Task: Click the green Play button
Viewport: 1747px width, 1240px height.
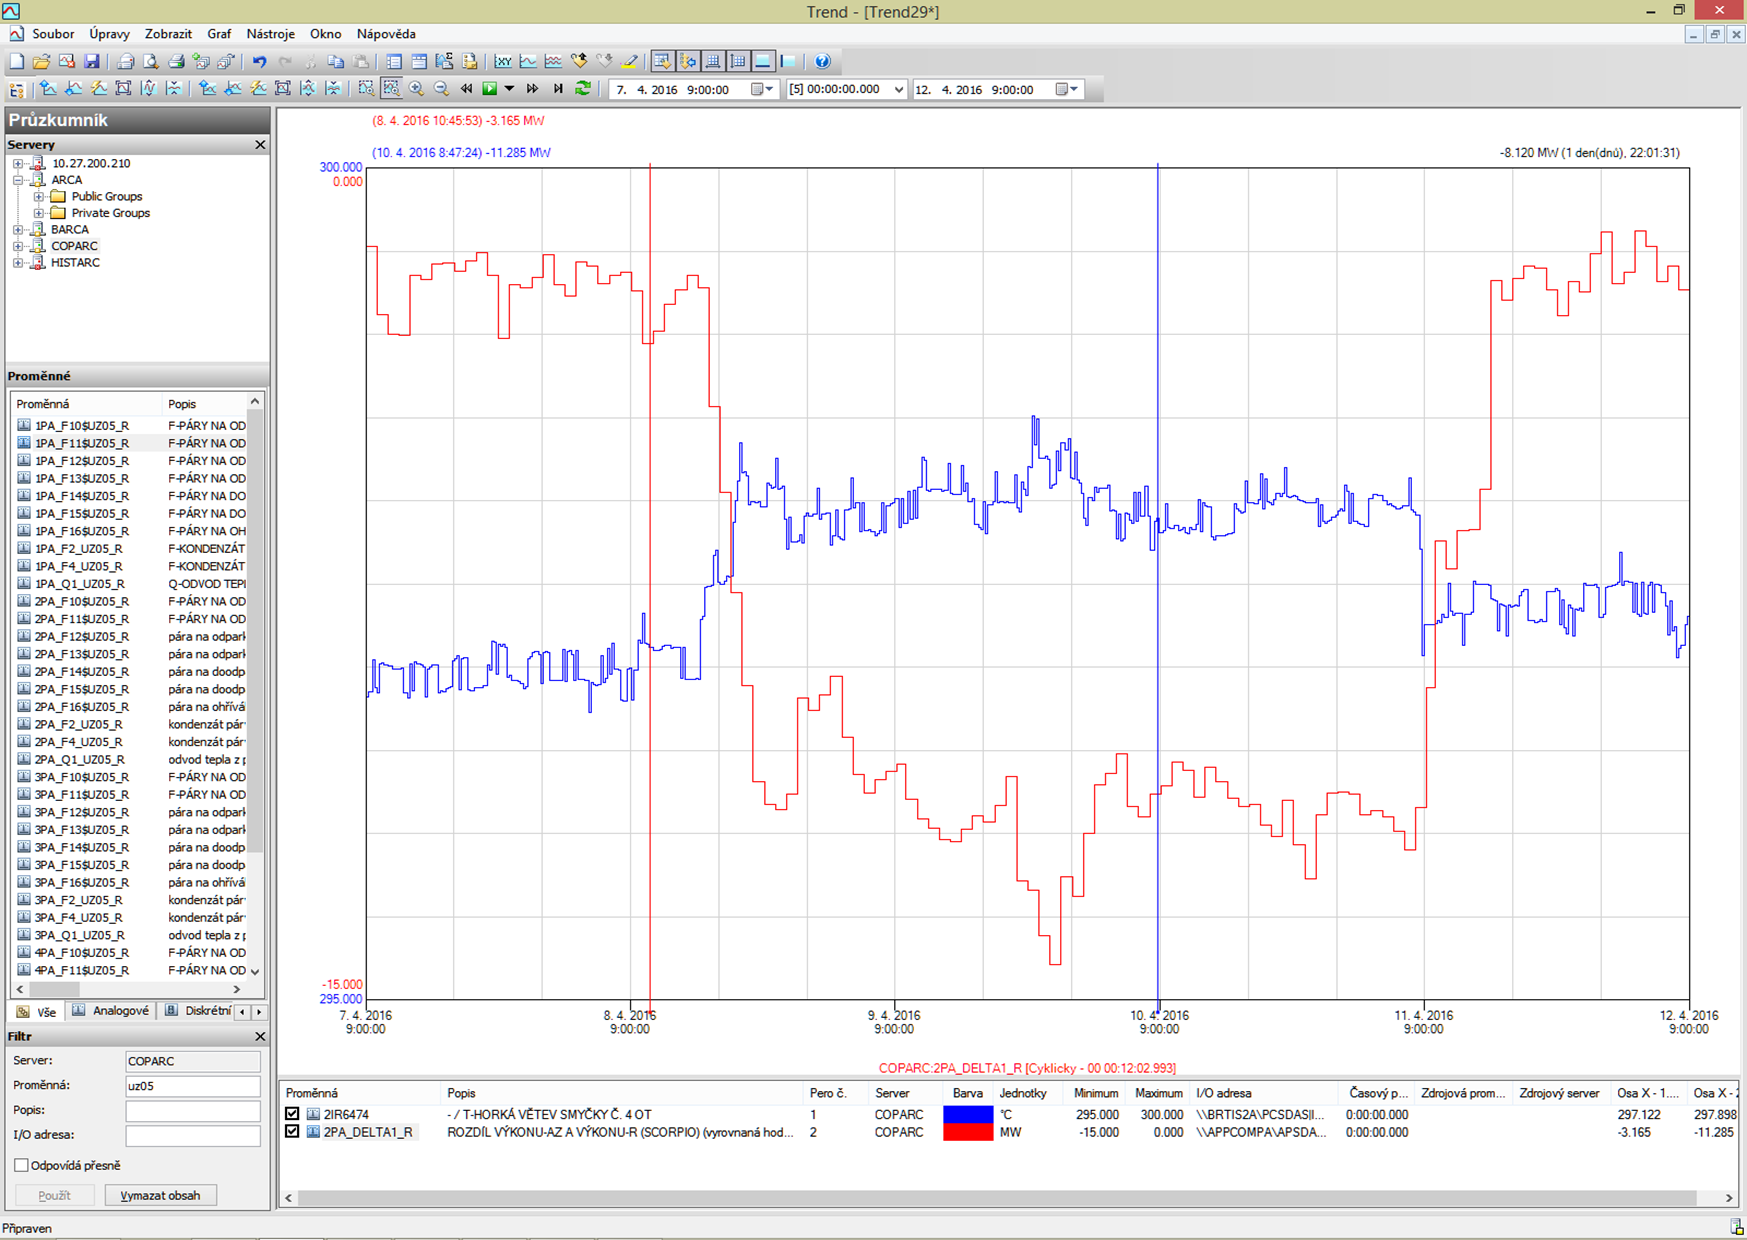Action: point(490,88)
